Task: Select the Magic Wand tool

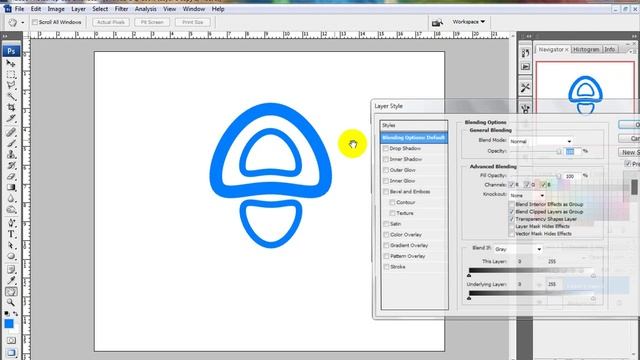Action: pos(11,96)
